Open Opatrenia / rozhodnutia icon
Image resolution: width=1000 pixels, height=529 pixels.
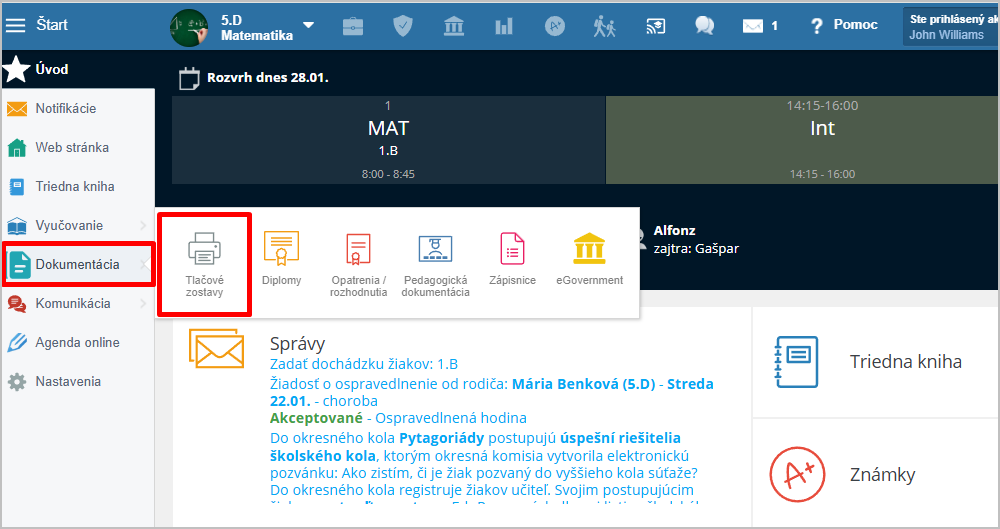(x=358, y=247)
